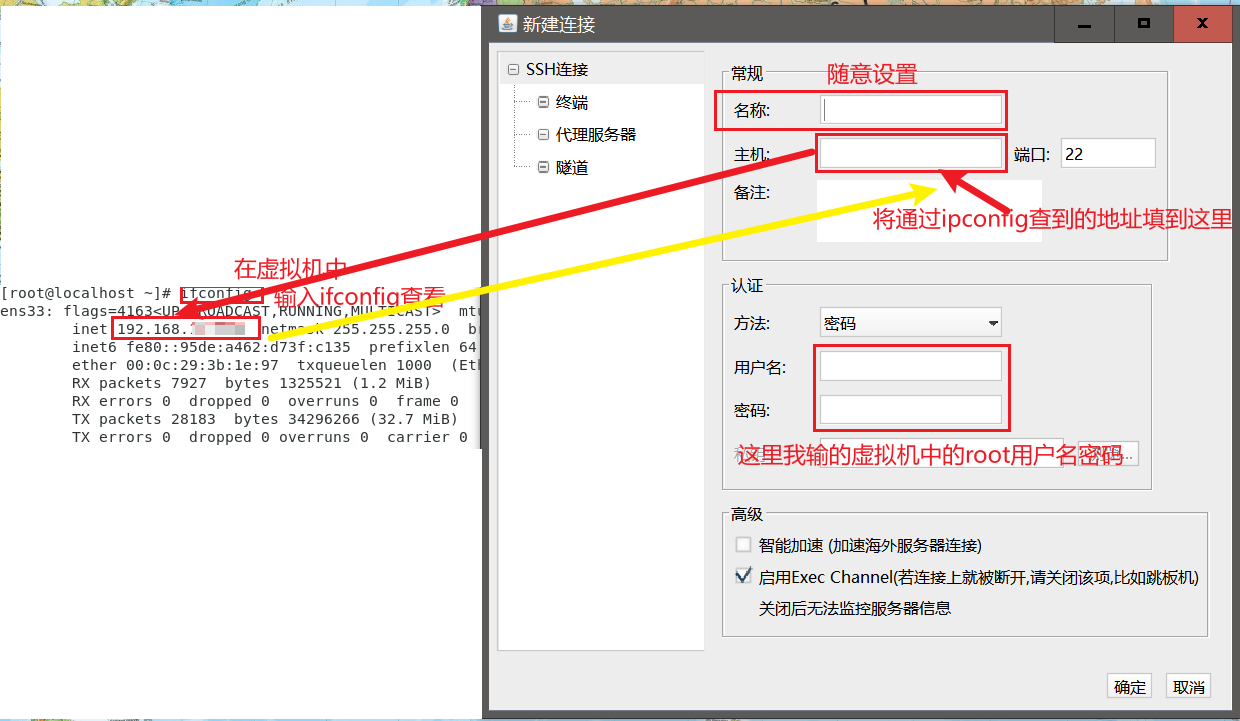This screenshot has width=1240, height=721.
Task: Focus the 密码 password field
Action: (911, 409)
